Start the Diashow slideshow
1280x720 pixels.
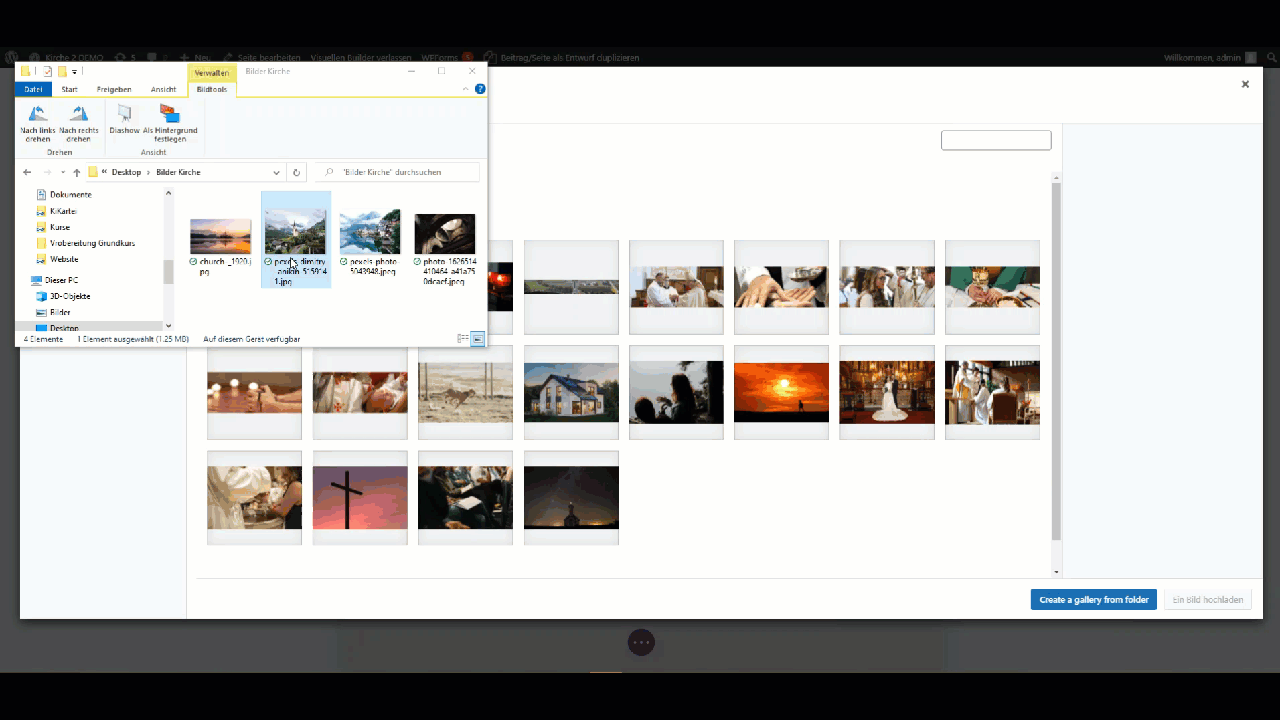tap(124, 115)
